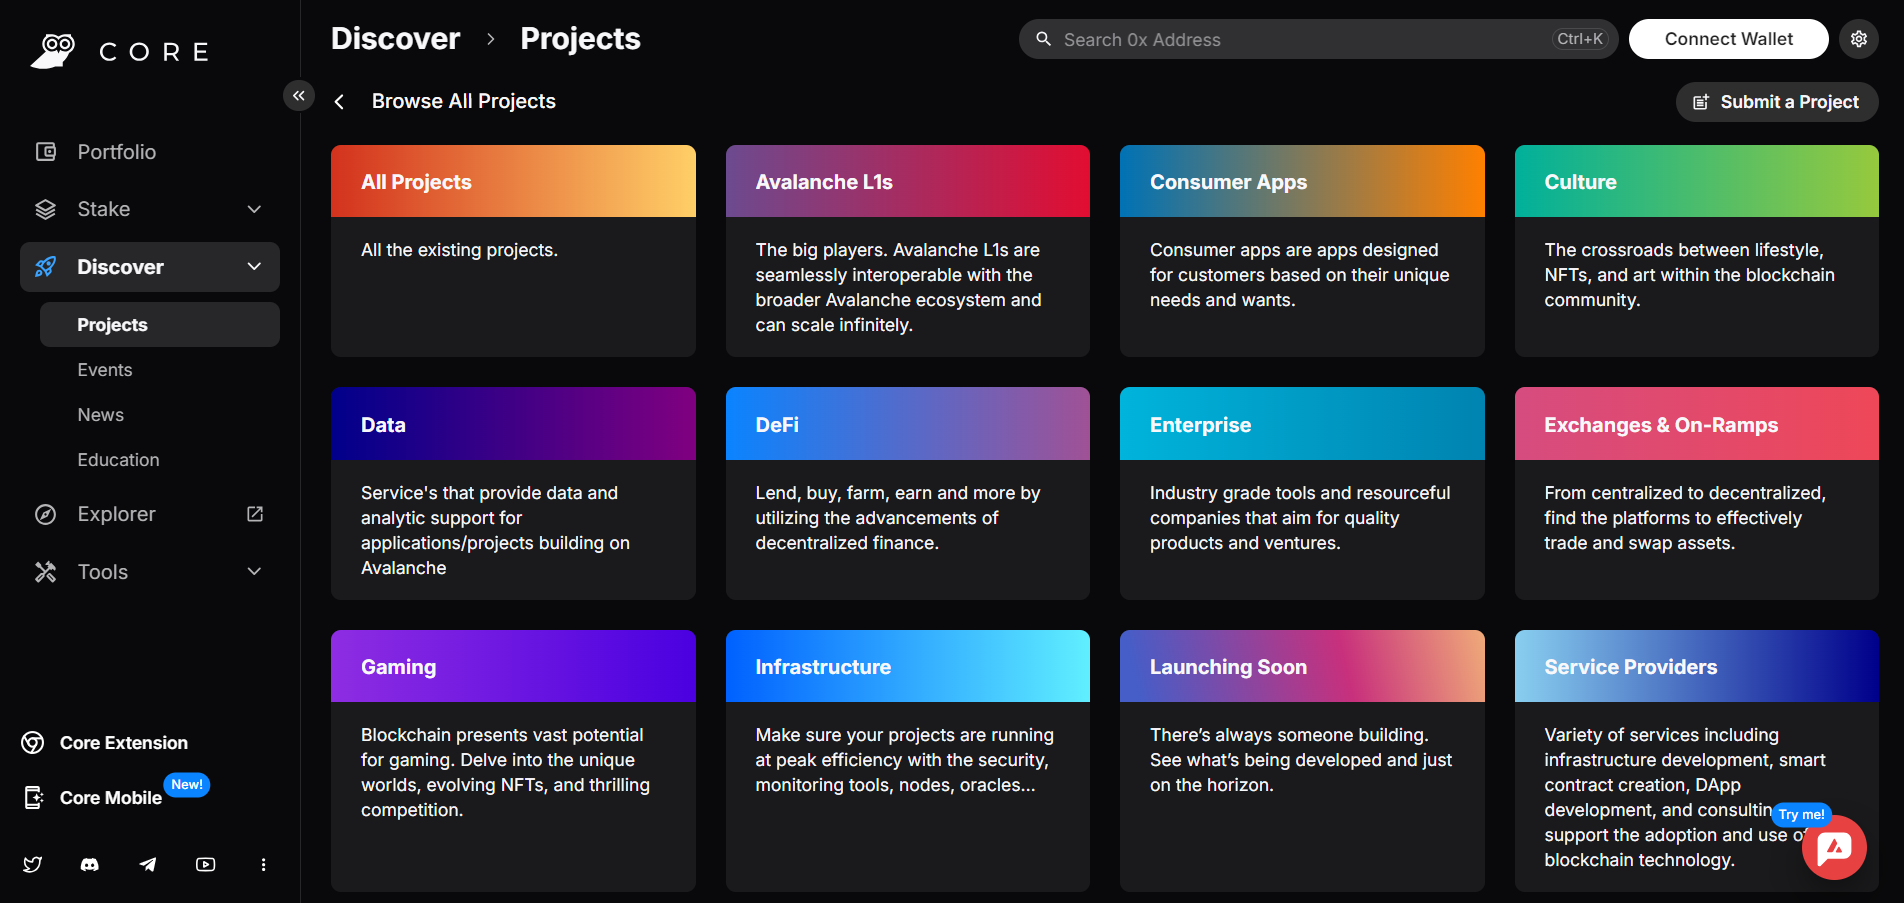Open the YouTube icon link
1904x903 pixels.
206,864
